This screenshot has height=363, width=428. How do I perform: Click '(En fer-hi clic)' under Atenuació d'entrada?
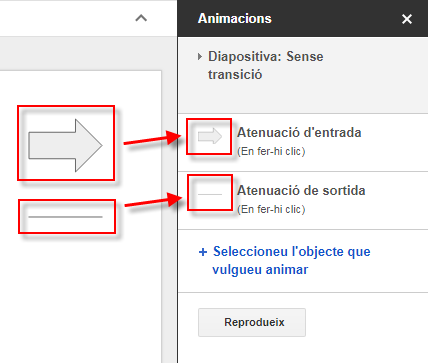click(271, 151)
